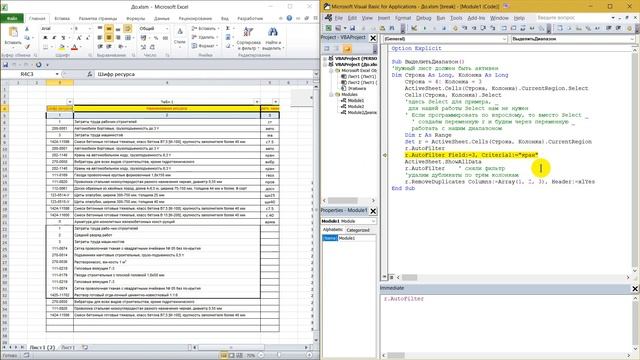Open Insert menu in VBA editor

click(384, 18)
